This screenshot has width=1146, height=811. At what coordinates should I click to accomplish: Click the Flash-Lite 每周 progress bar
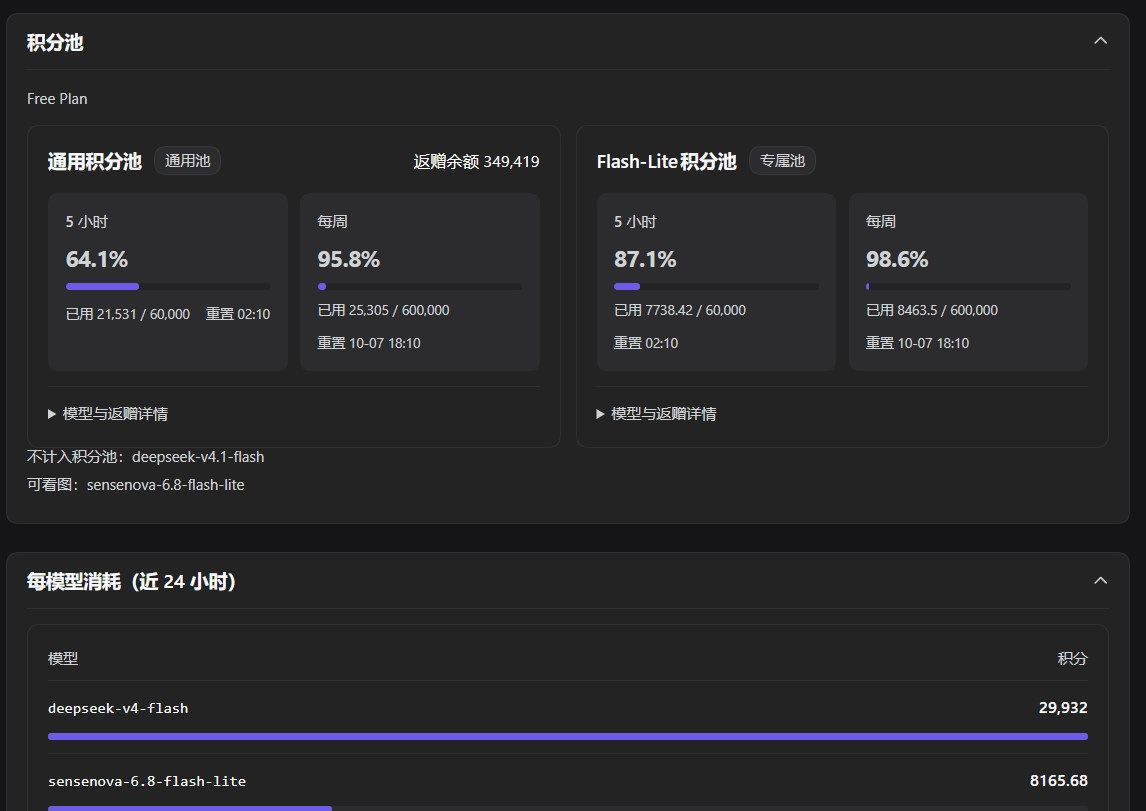click(968, 286)
